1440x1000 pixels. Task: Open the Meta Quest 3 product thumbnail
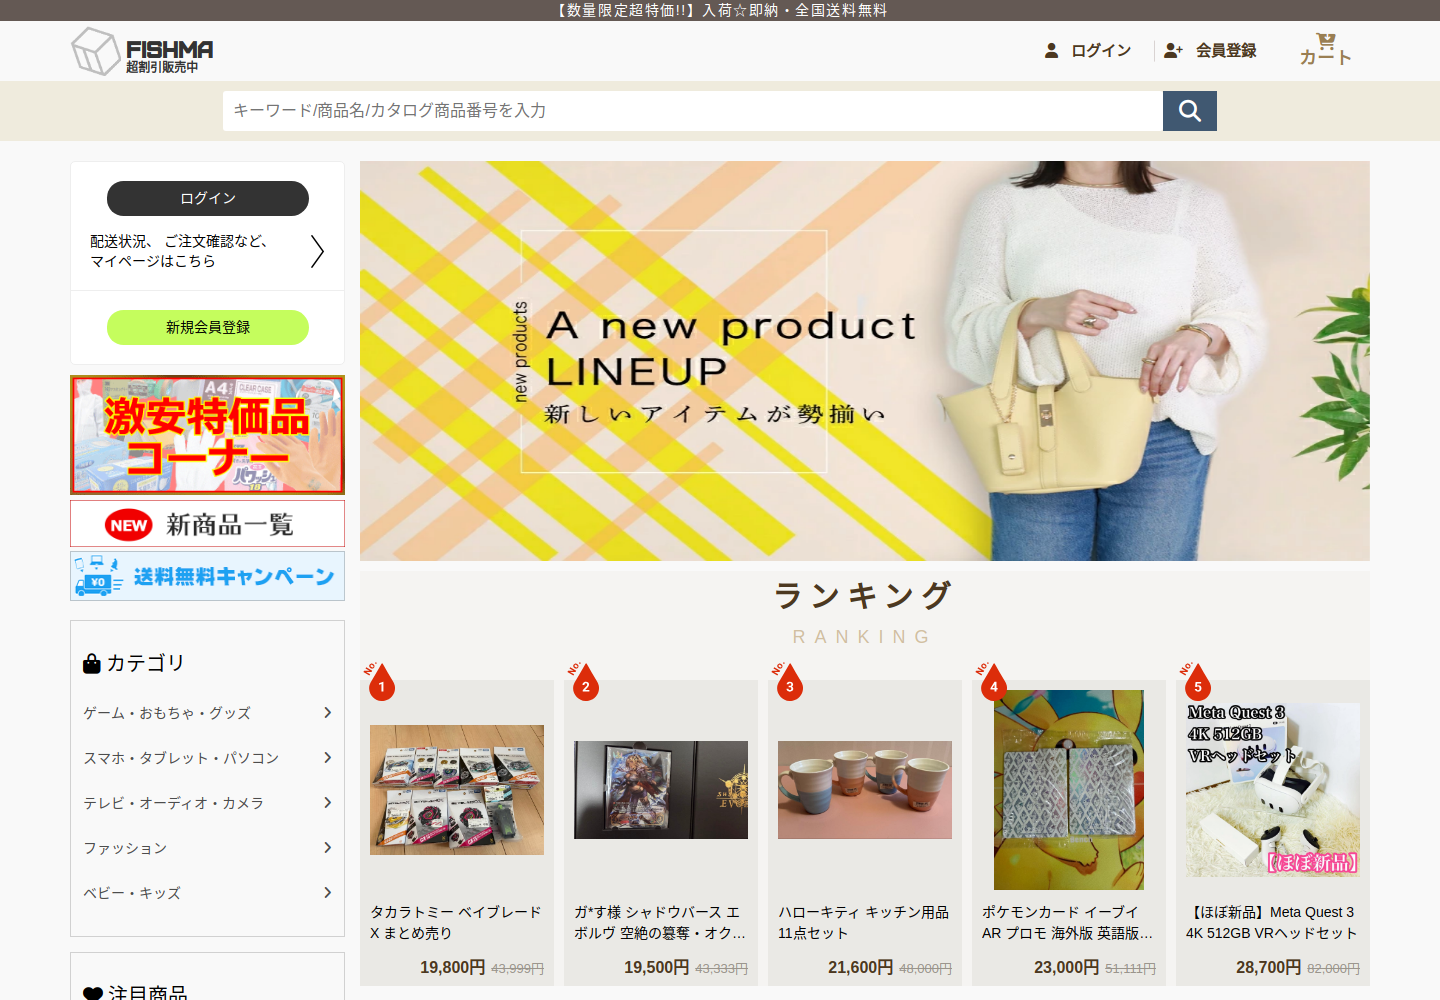tap(1273, 790)
